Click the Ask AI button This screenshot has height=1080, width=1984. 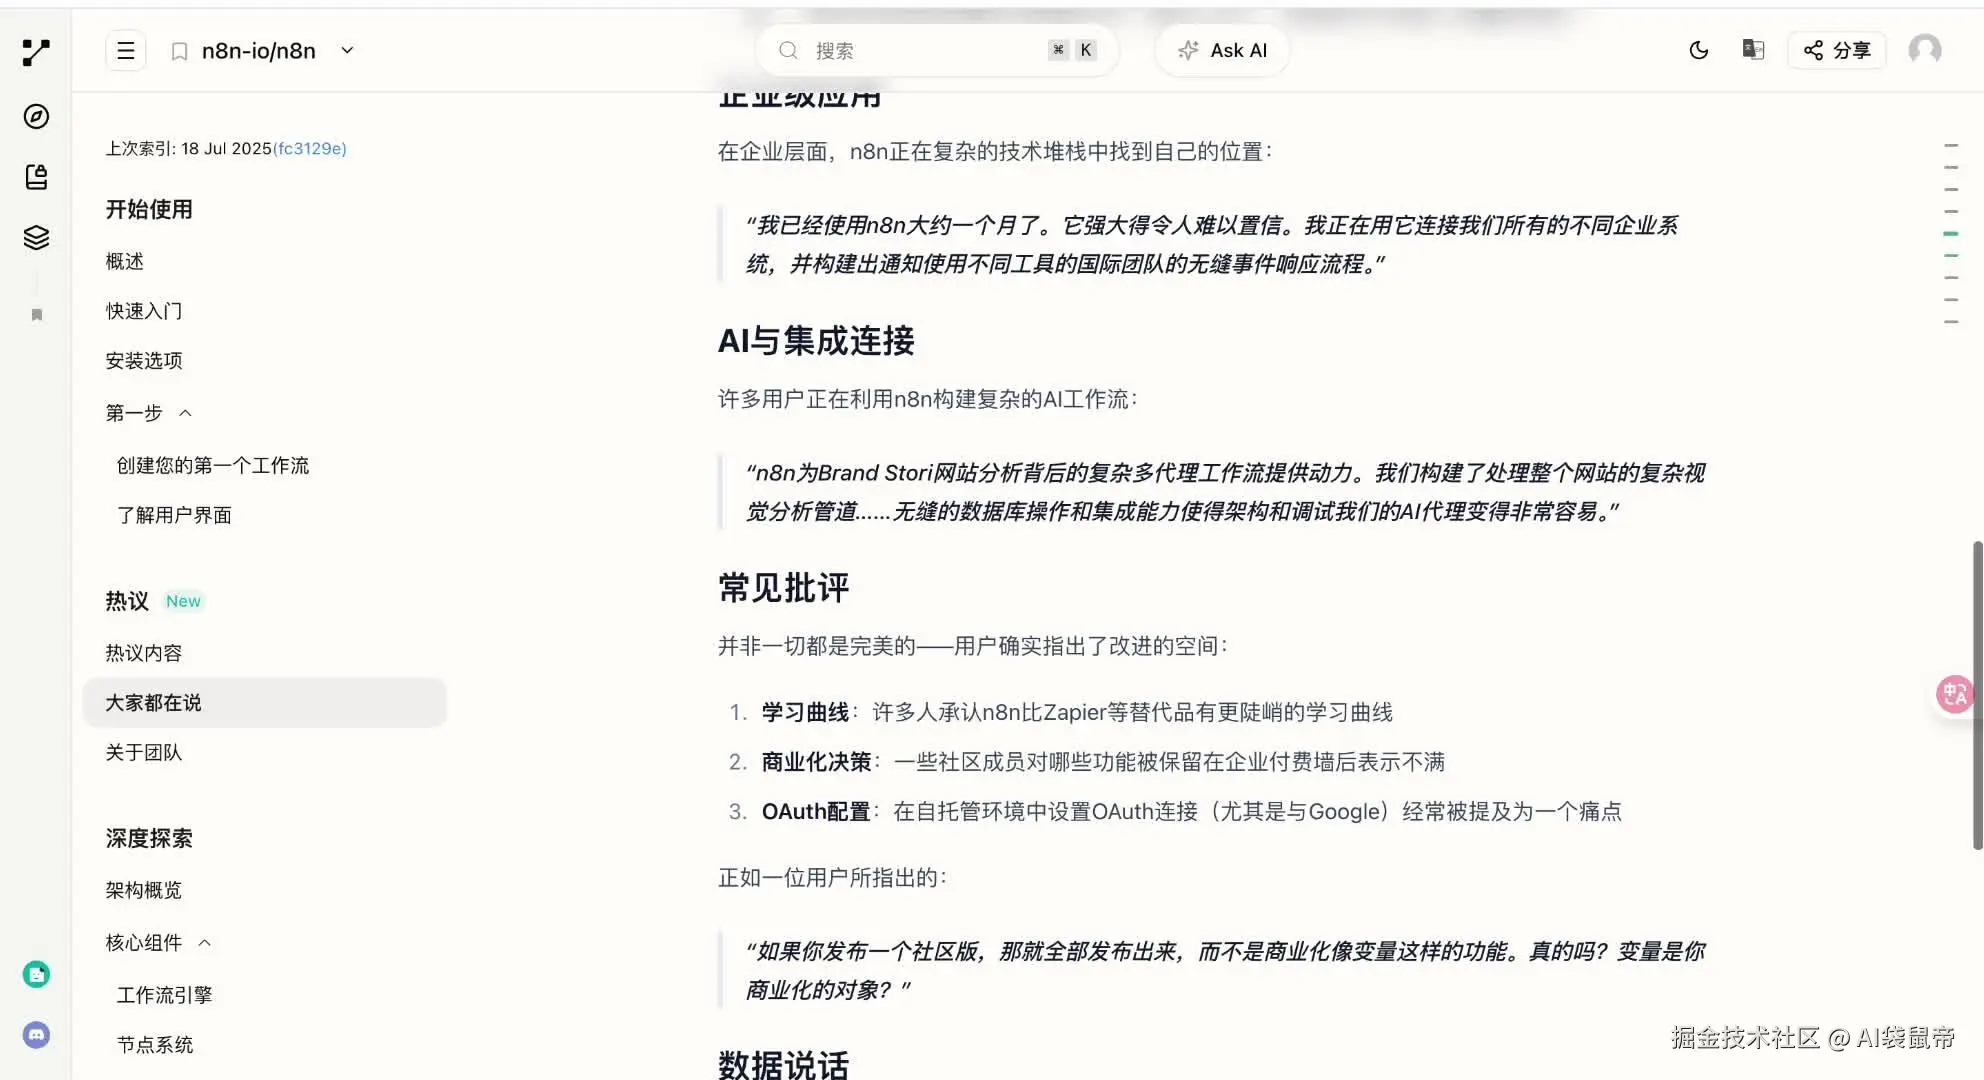coord(1221,50)
